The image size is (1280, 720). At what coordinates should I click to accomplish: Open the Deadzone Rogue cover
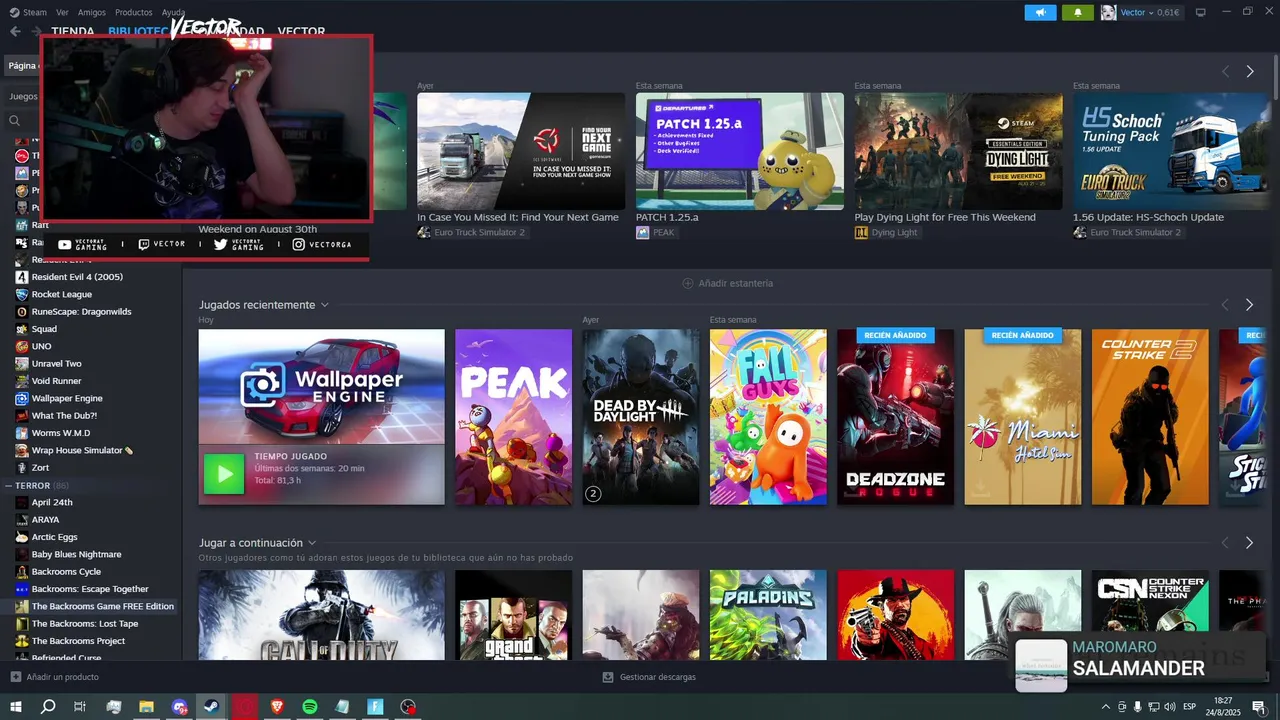[895, 417]
